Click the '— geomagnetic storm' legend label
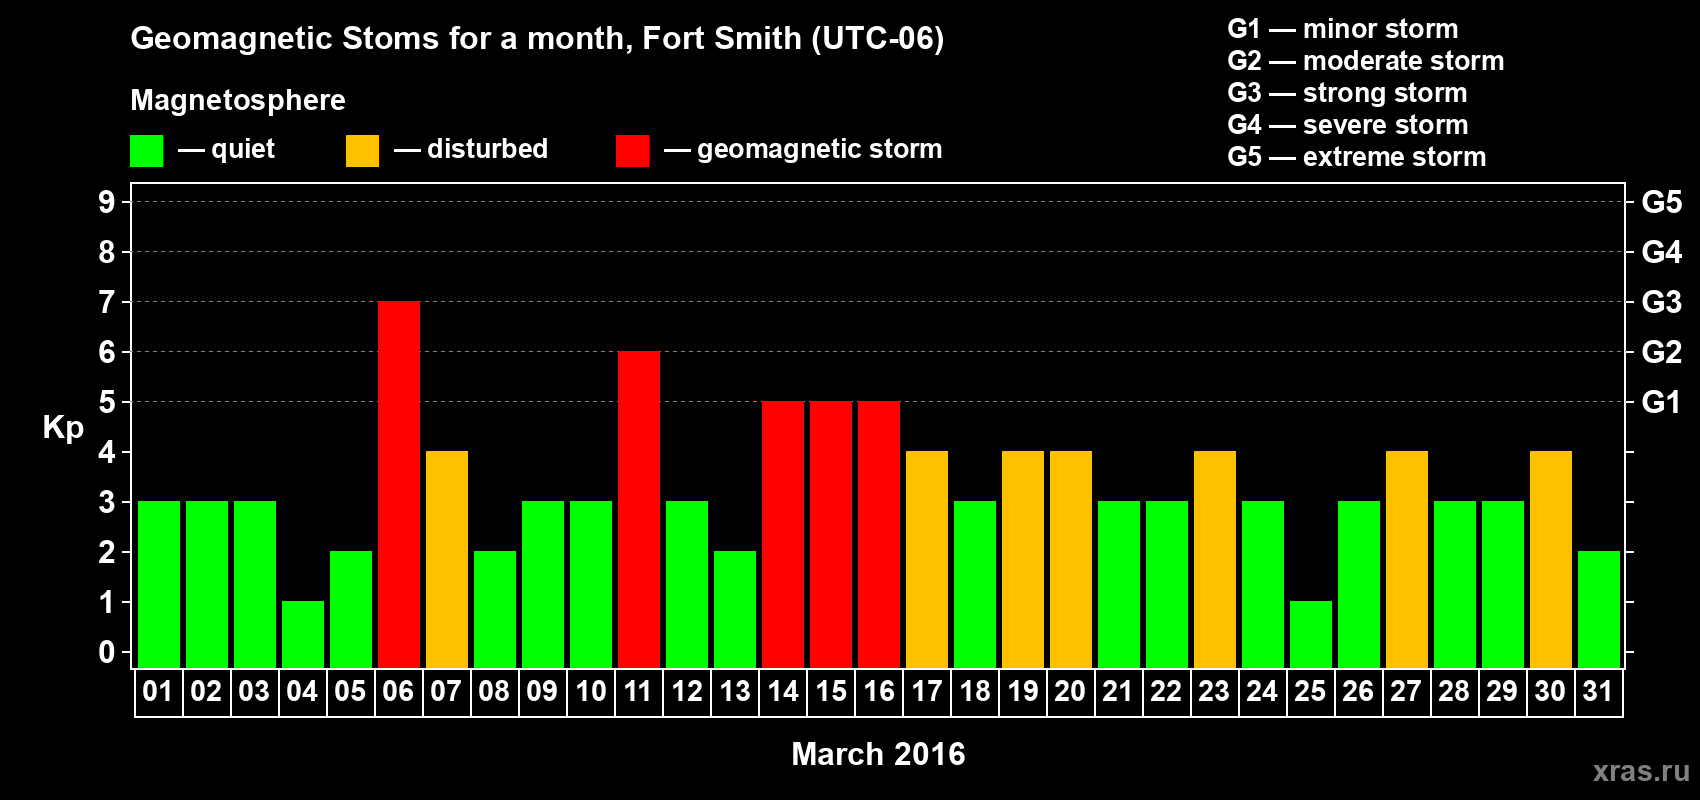Screen dimensions: 1700x800 tap(803, 150)
